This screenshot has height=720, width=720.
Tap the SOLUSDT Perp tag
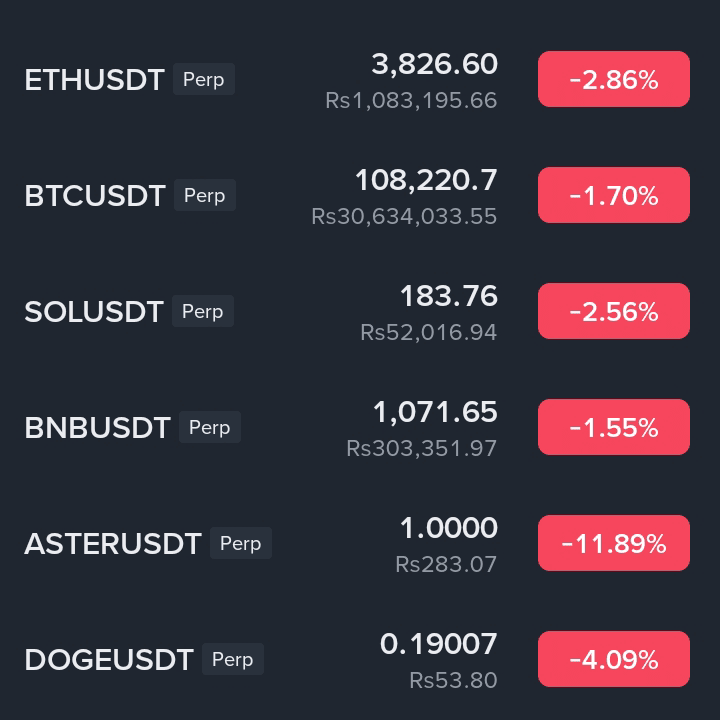[203, 311]
